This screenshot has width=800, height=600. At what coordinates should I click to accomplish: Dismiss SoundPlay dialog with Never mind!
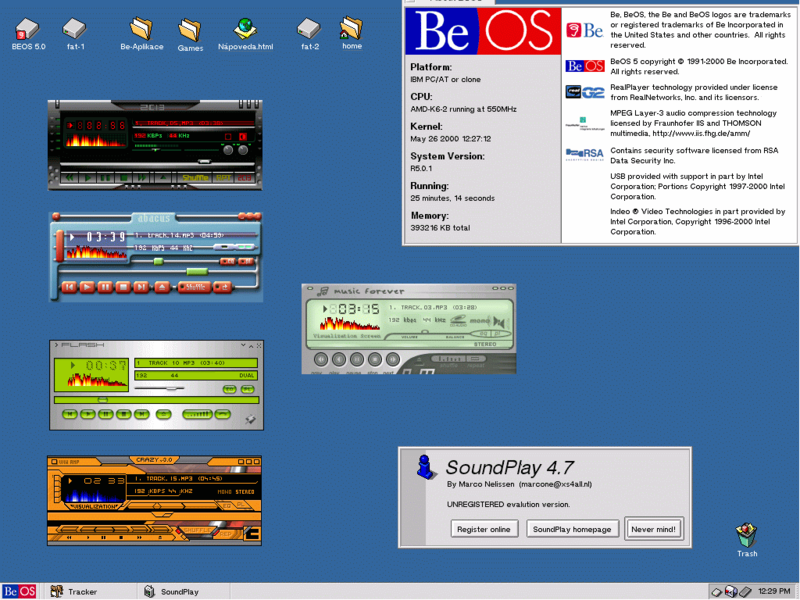pos(654,528)
